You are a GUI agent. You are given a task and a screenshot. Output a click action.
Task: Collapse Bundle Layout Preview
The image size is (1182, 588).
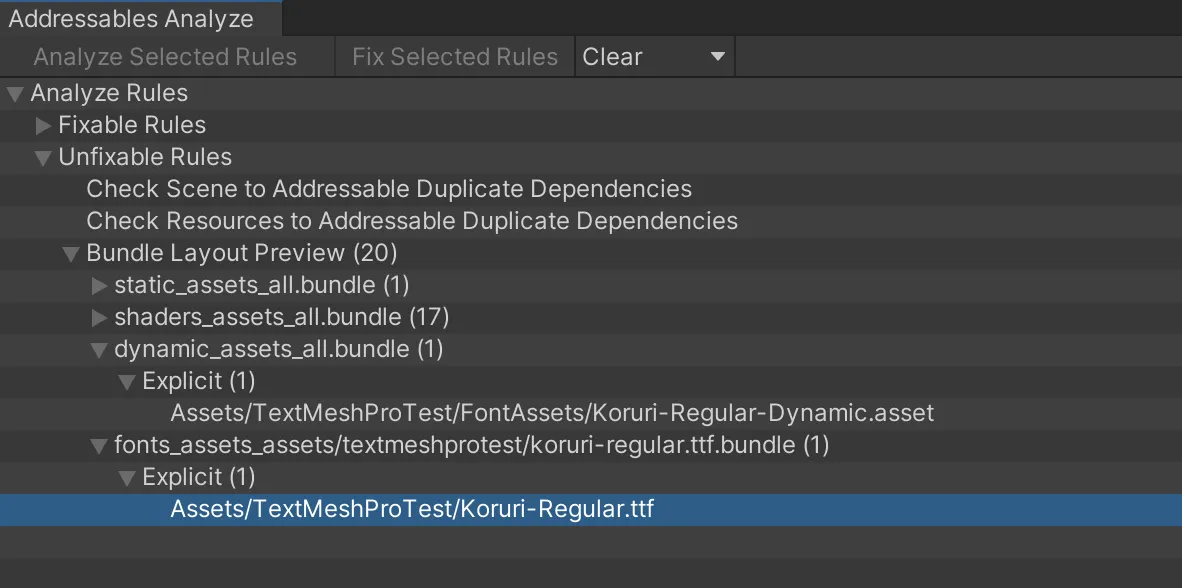tap(70, 253)
